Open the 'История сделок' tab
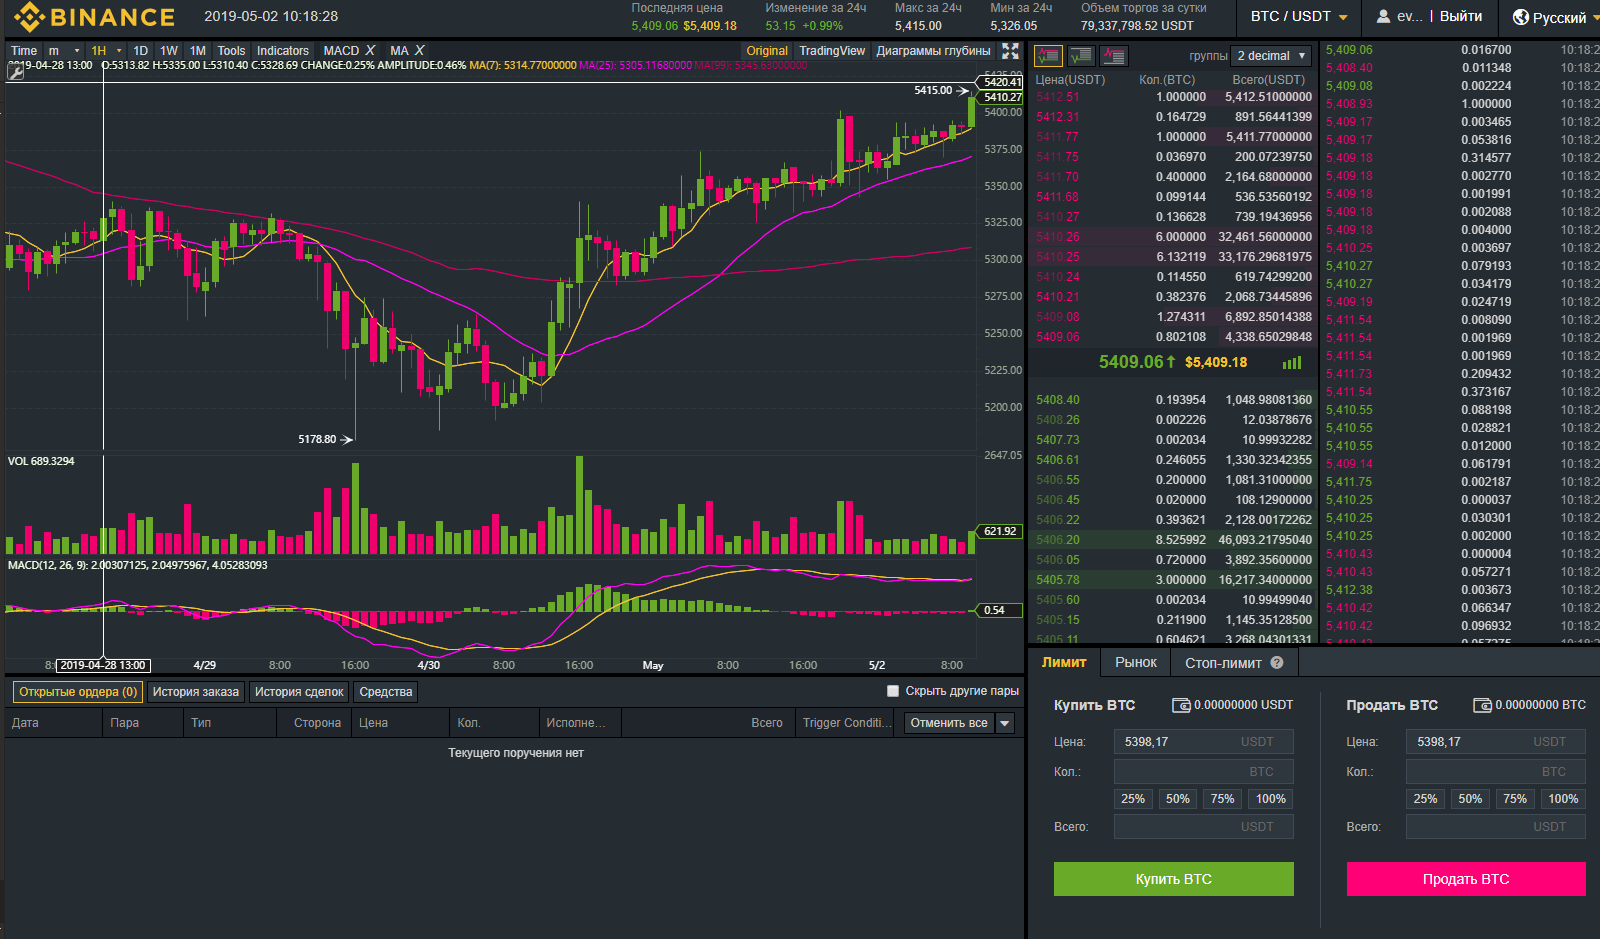 pyautogui.click(x=299, y=692)
